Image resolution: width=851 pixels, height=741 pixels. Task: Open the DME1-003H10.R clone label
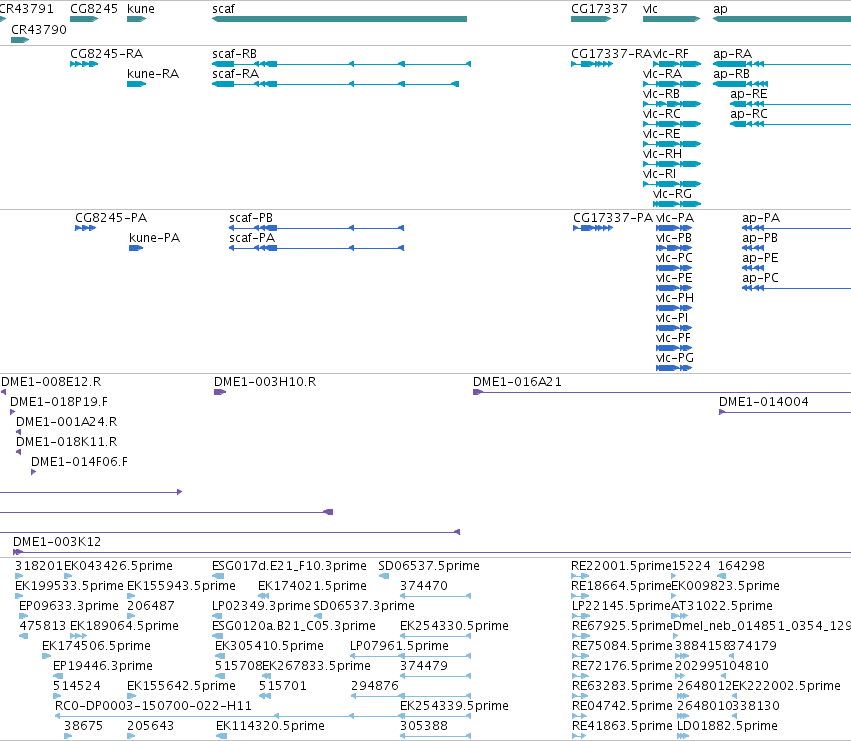click(x=265, y=382)
